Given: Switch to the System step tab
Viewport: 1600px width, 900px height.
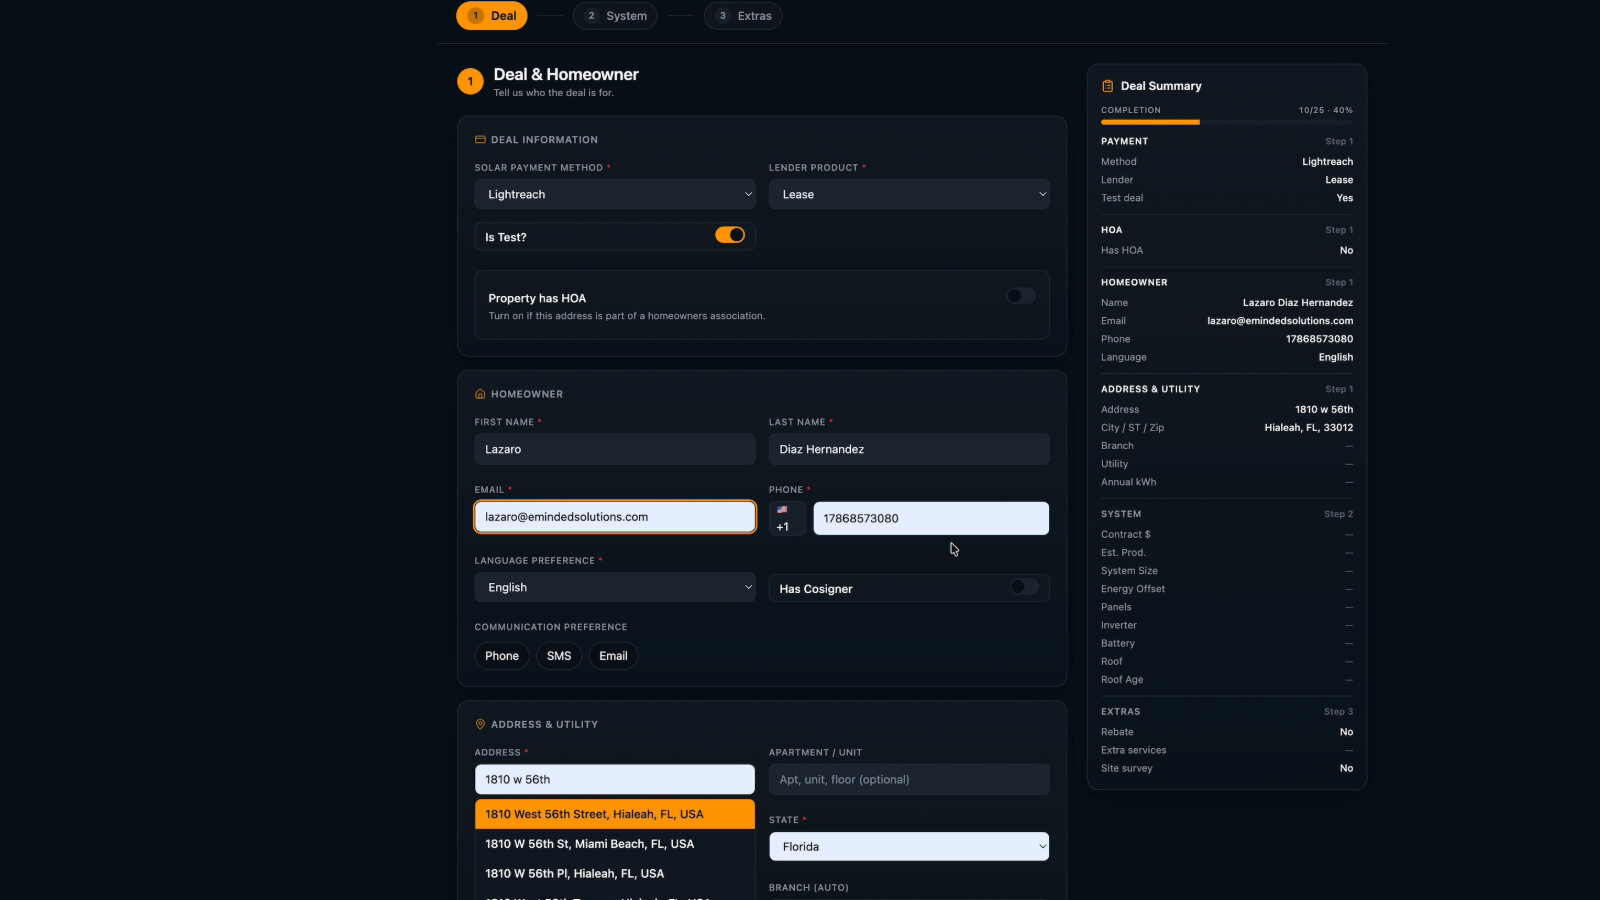Looking at the screenshot, I should (x=615, y=16).
